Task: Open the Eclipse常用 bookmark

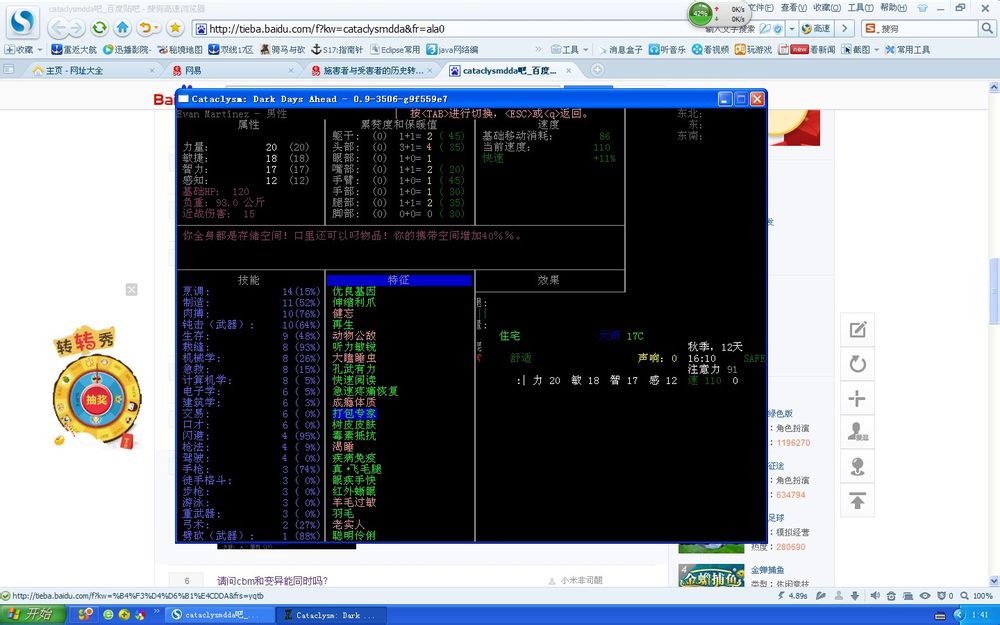Action: [x=395, y=49]
